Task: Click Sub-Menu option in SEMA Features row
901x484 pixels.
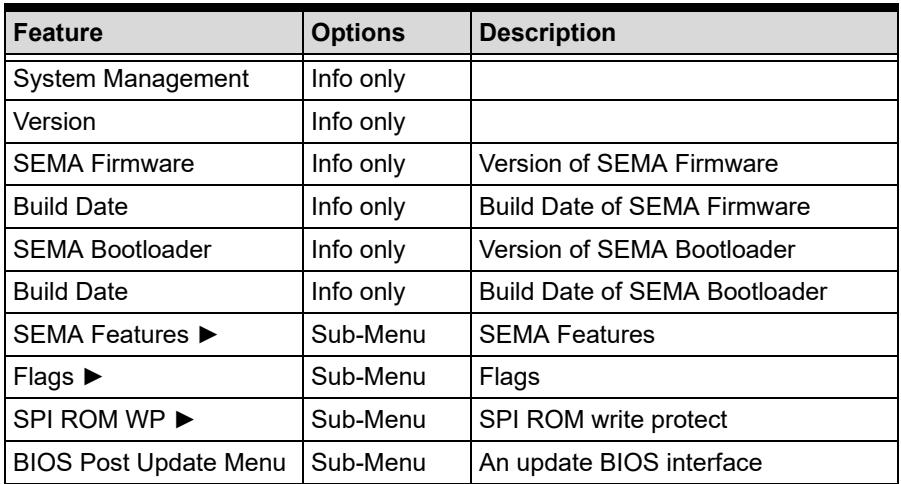Action: [368, 335]
